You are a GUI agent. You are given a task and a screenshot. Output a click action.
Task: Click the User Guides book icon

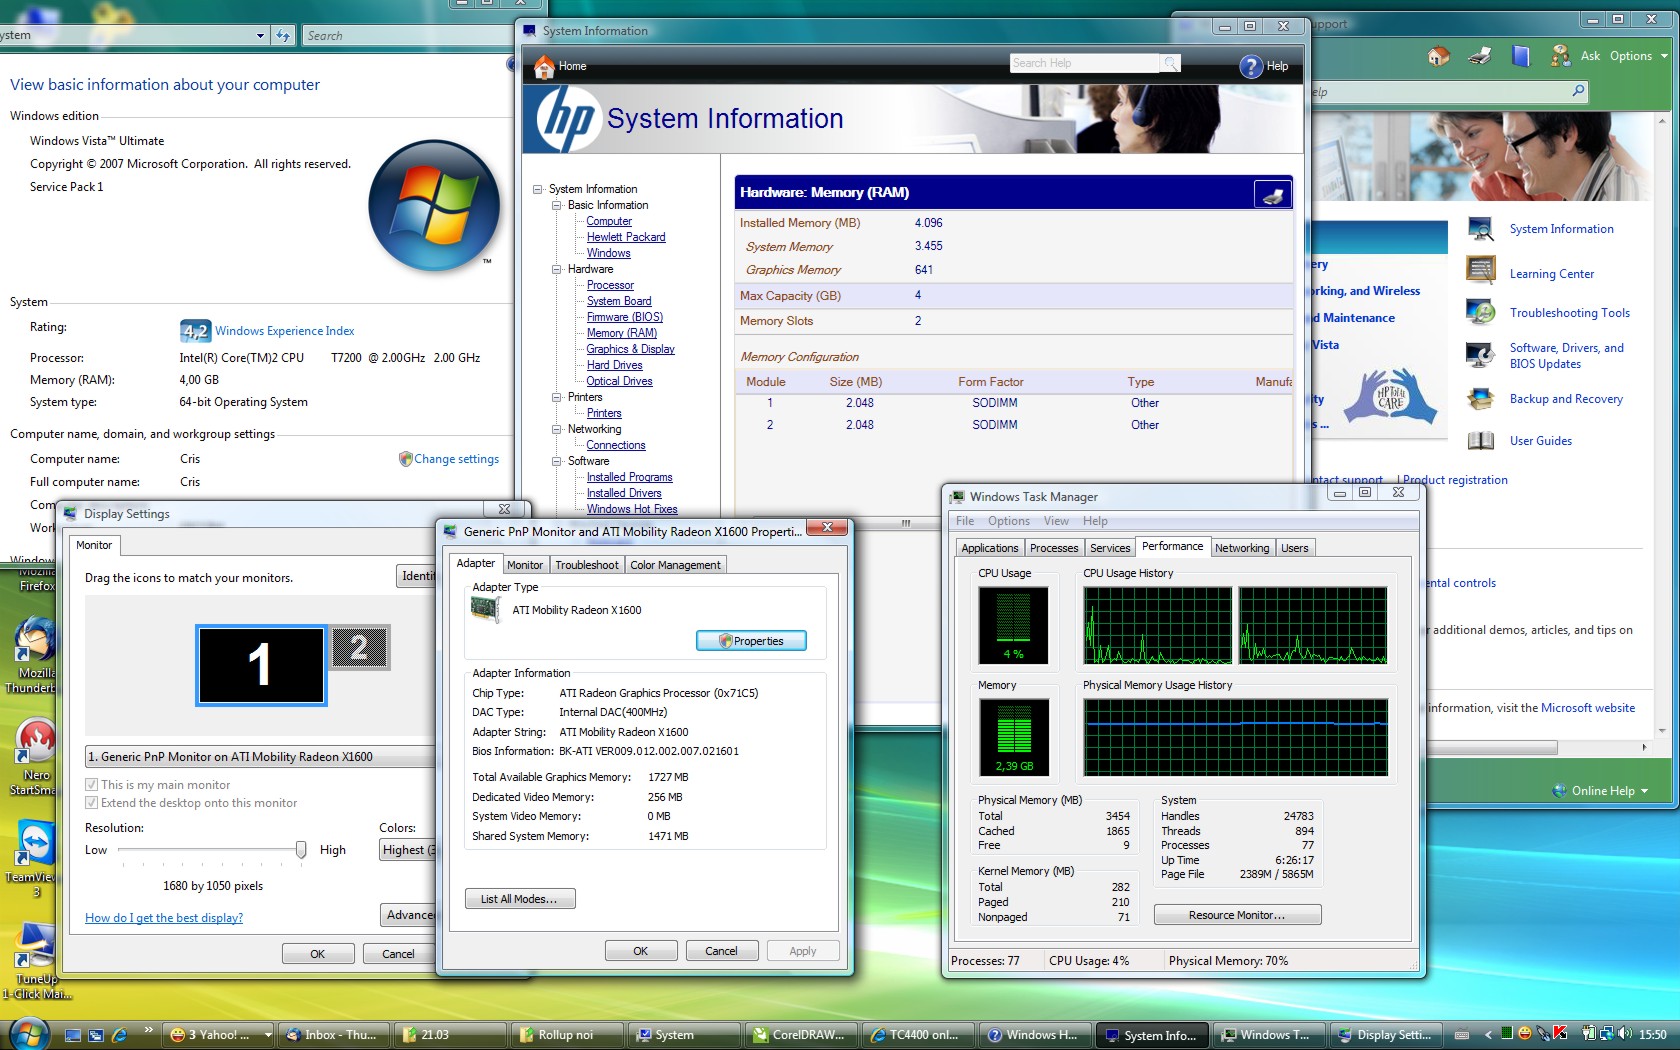[1480, 441]
